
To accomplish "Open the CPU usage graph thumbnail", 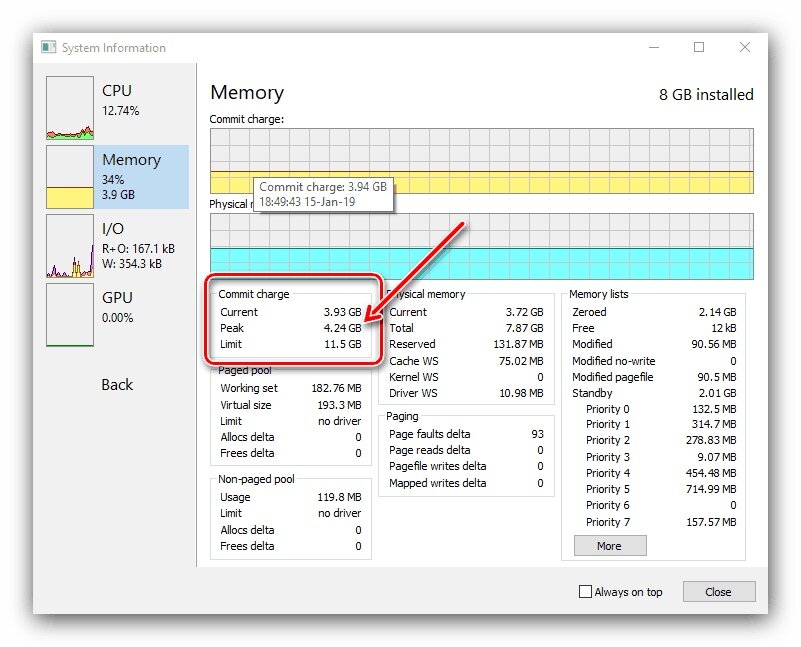I will click(x=70, y=108).
